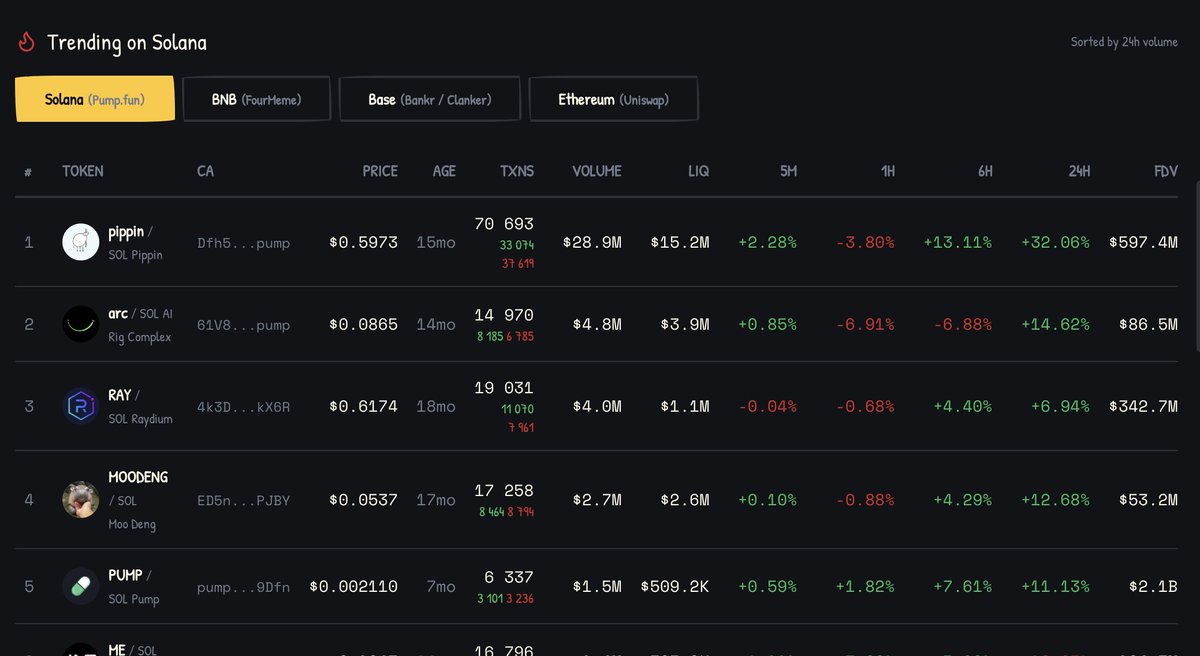Click the vertical scrollbar on the right

click(x=1196, y=300)
